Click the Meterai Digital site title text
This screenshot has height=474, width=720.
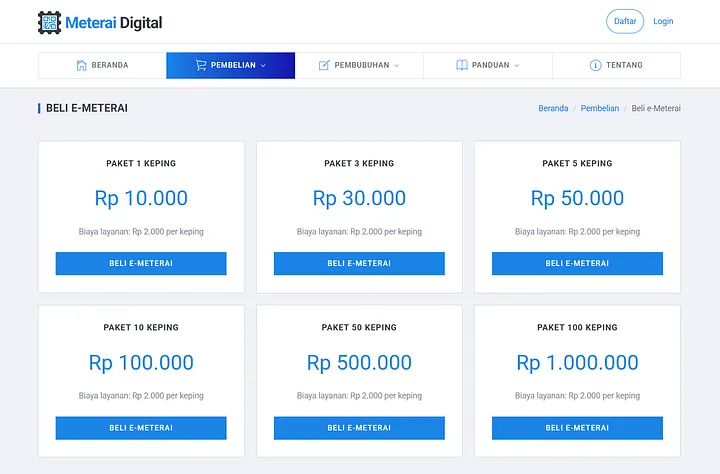pyautogui.click(x=114, y=22)
